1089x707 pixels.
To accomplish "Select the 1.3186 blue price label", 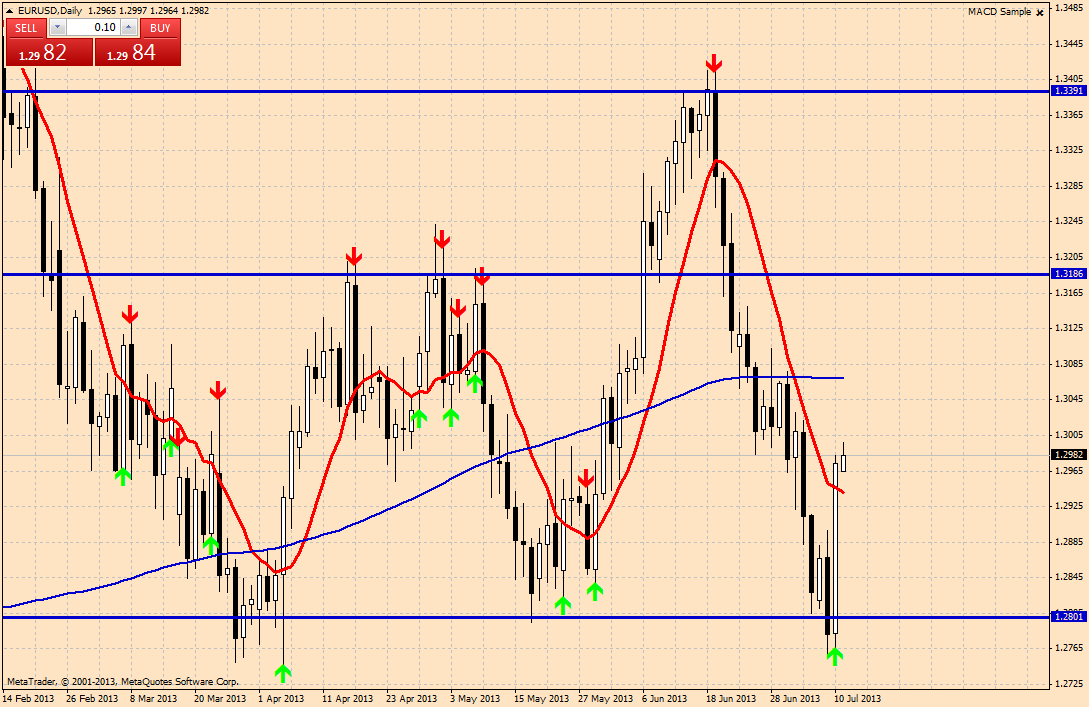I will coord(1069,274).
